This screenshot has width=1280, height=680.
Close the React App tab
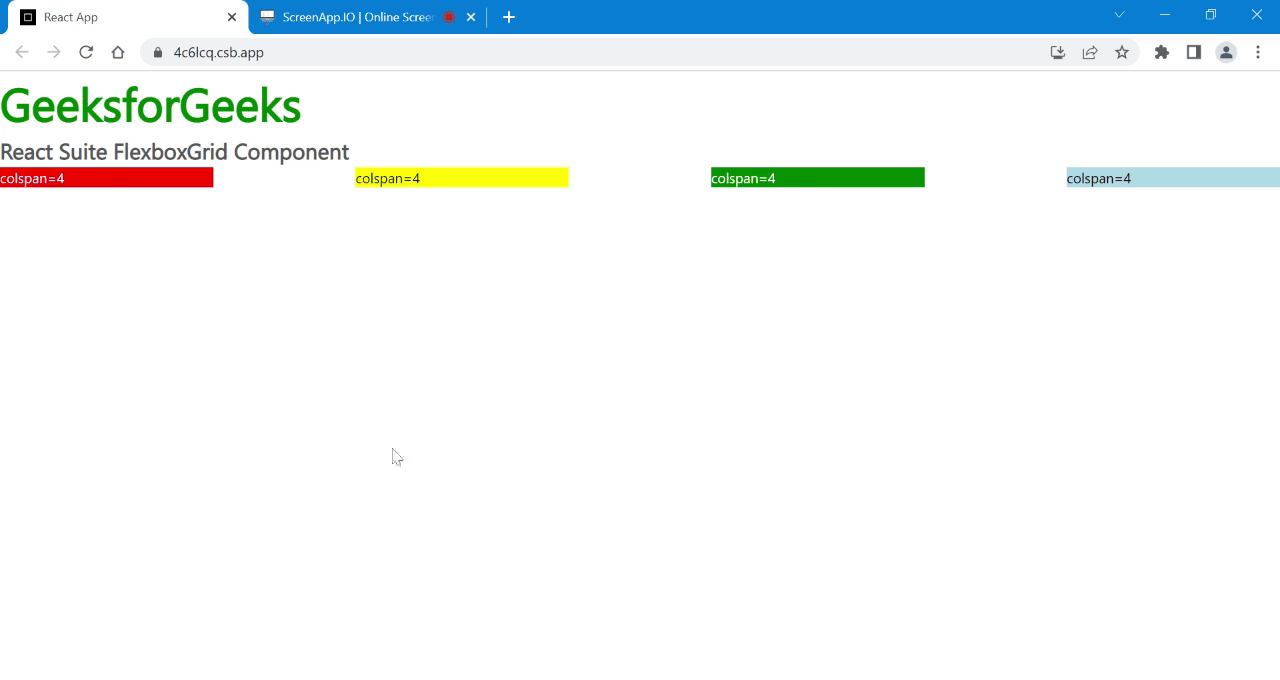[x=232, y=17]
